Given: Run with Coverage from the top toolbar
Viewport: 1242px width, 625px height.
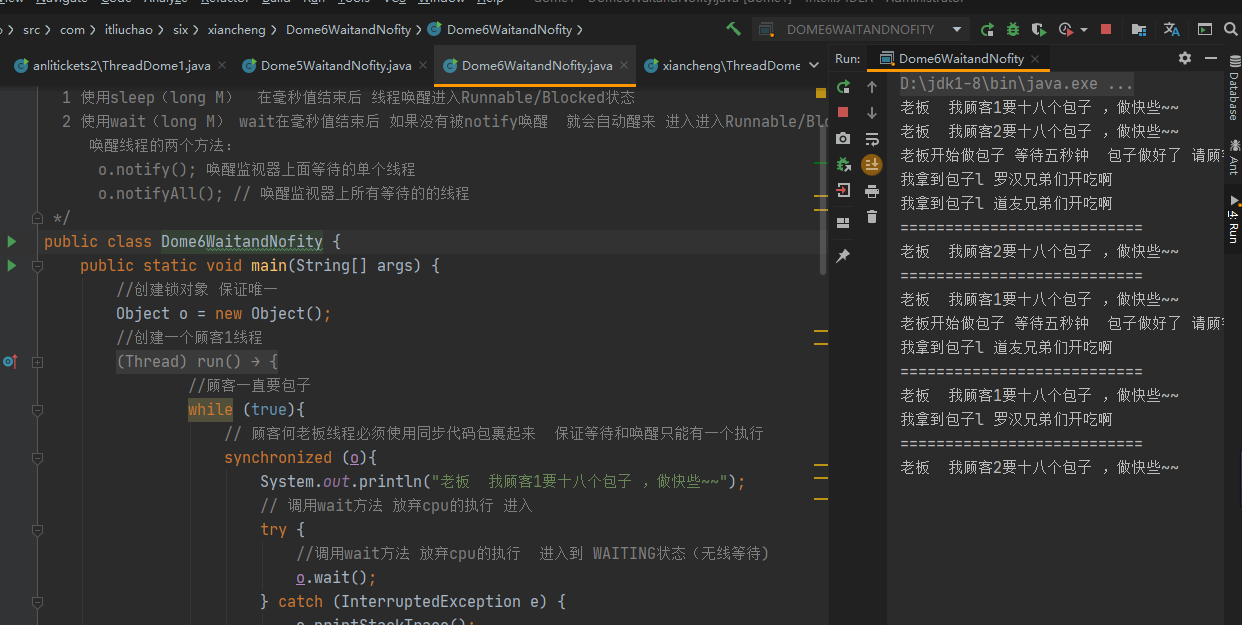Looking at the screenshot, I should pos(1039,30).
